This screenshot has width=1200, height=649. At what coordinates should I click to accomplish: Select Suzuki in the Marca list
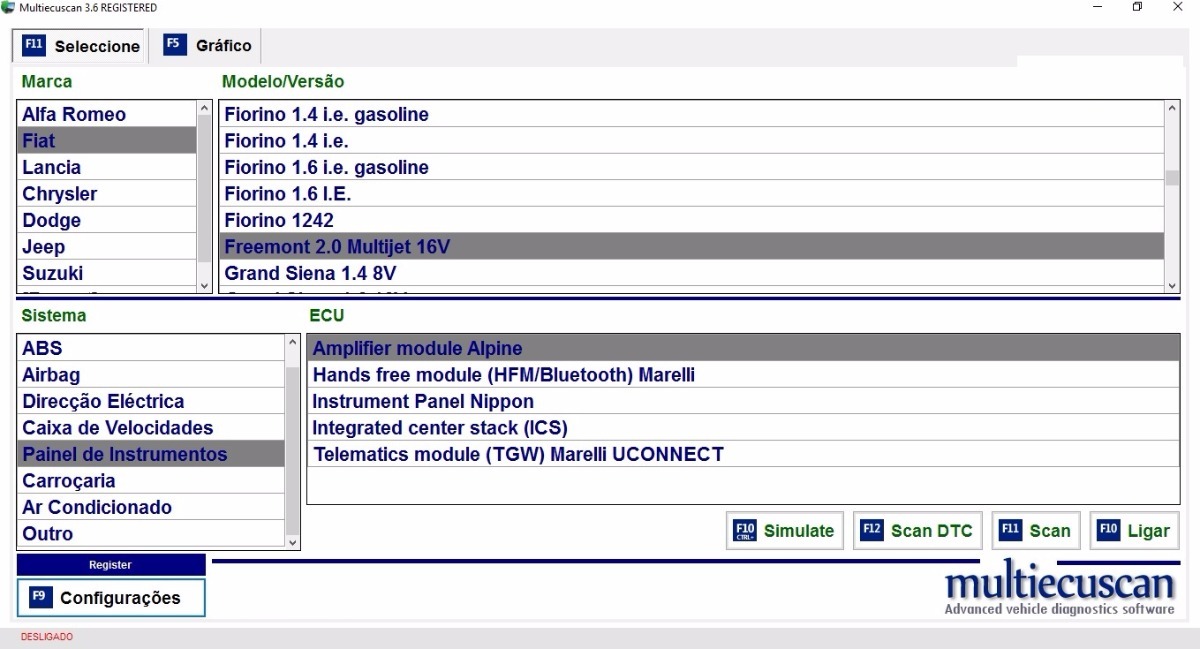coord(106,273)
